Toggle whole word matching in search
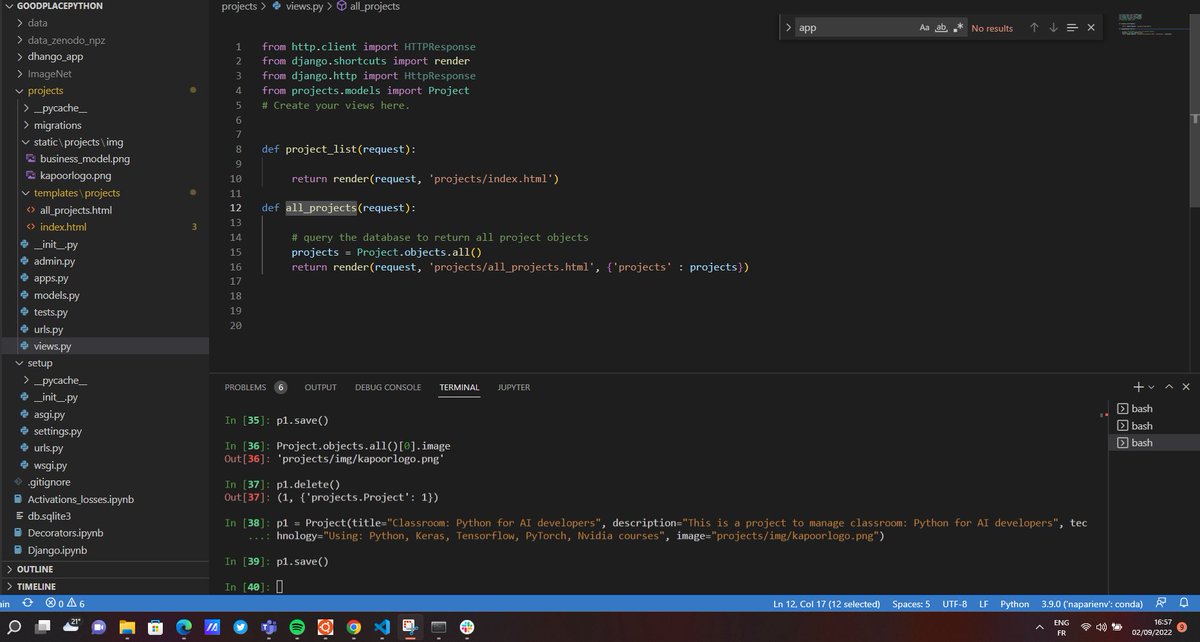1200x642 pixels. coord(941,27)
